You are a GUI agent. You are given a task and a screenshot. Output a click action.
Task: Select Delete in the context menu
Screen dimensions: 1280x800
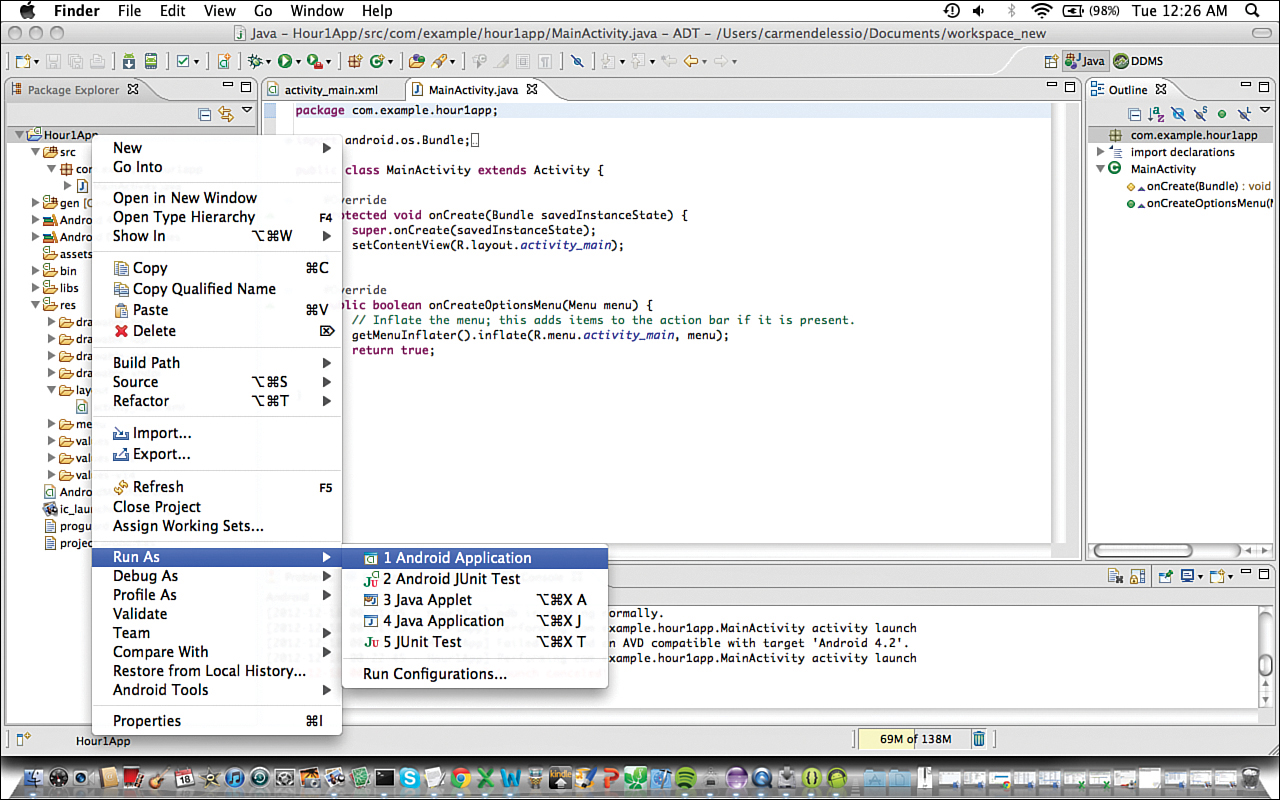[217, 331]
